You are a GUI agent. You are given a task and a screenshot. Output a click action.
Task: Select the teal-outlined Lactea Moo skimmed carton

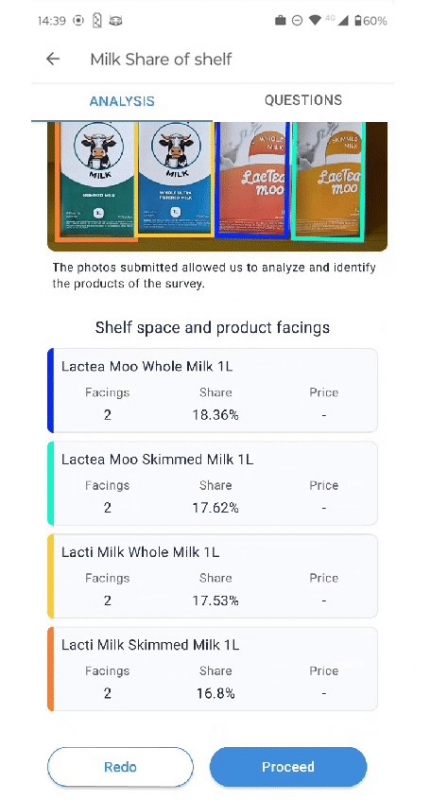328,181
